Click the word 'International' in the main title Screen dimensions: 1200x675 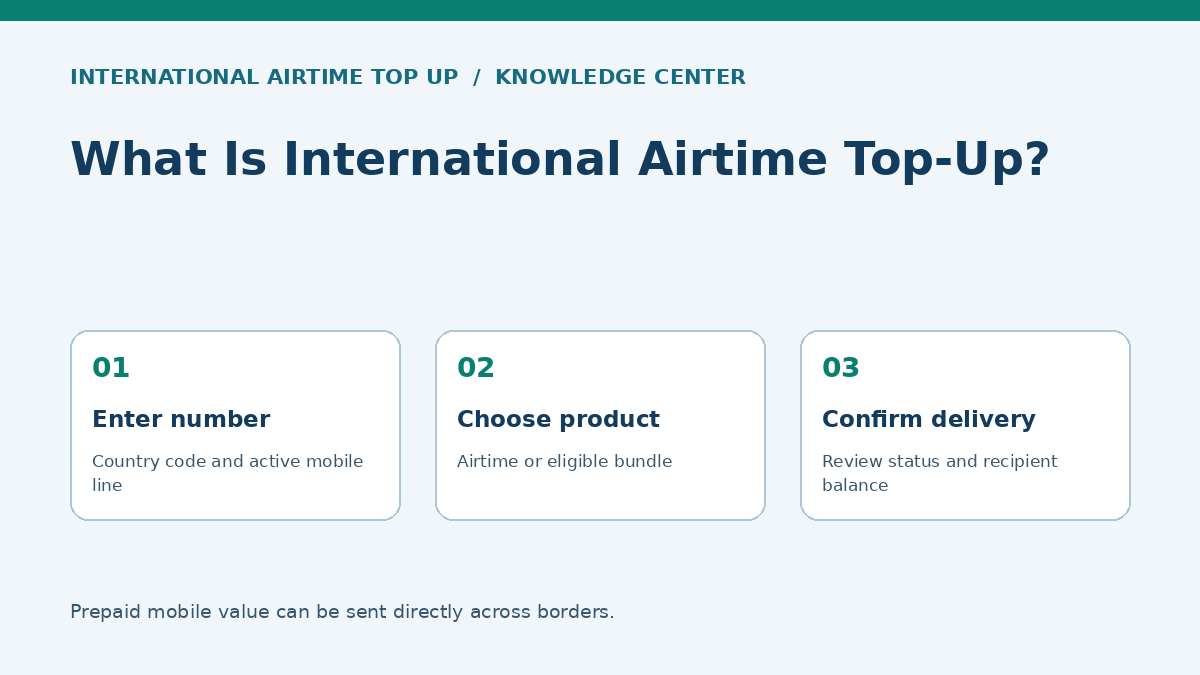[x=452, y=161]
